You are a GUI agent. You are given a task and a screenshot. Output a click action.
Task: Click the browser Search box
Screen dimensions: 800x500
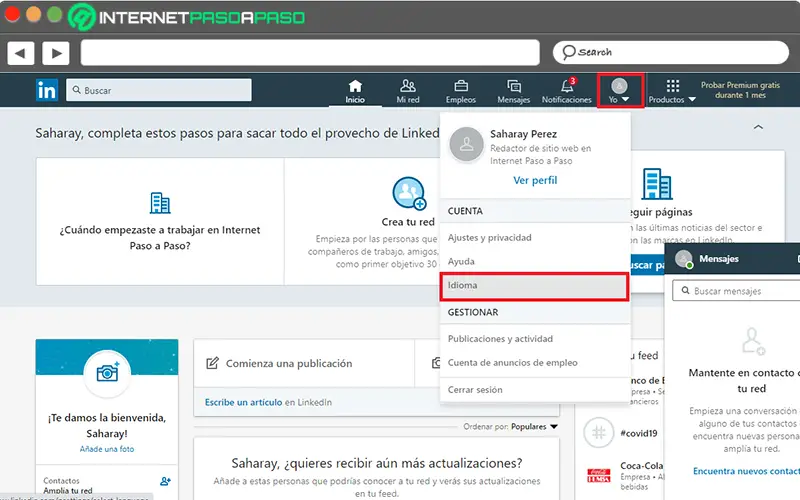pos(670,53)
